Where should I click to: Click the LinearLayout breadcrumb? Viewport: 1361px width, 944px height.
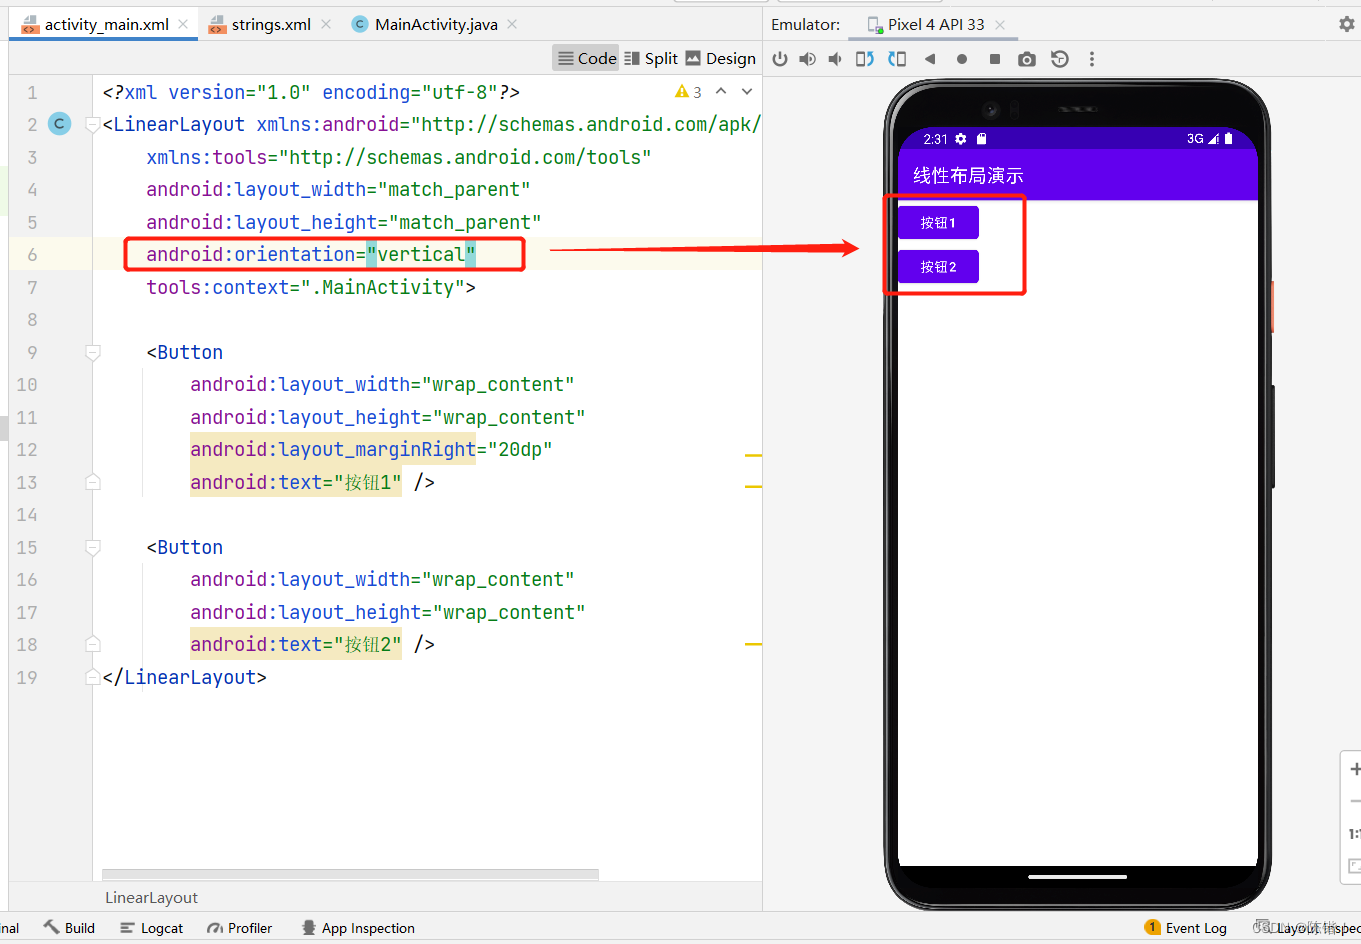[x=151, y=897]
